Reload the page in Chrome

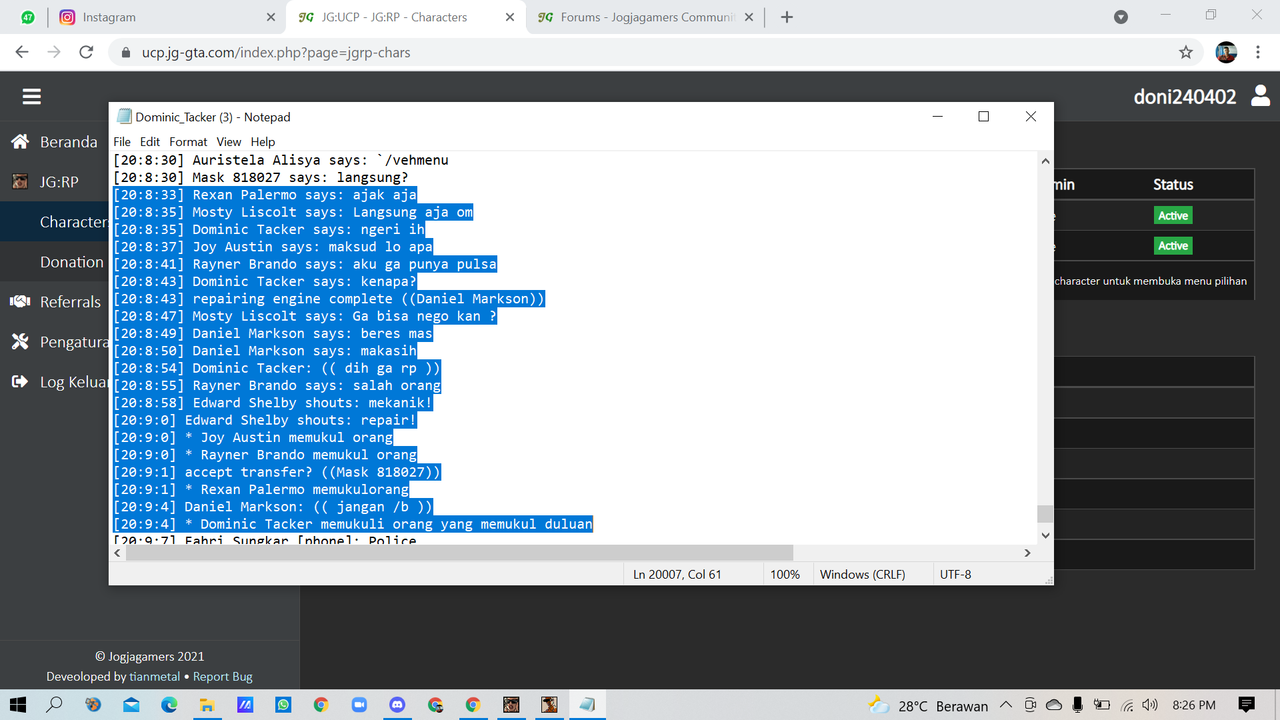[86, 52]
